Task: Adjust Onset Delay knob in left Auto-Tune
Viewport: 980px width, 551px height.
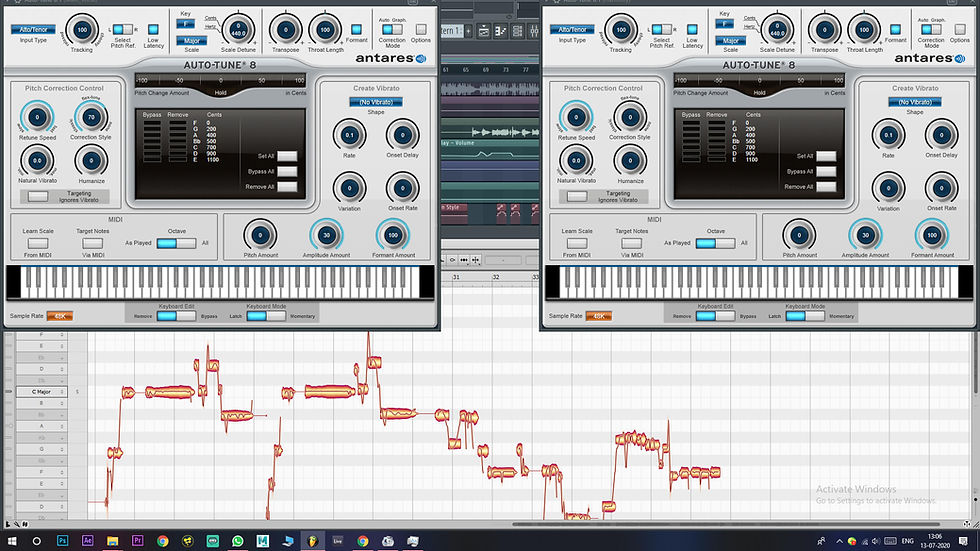Action: 402,134
